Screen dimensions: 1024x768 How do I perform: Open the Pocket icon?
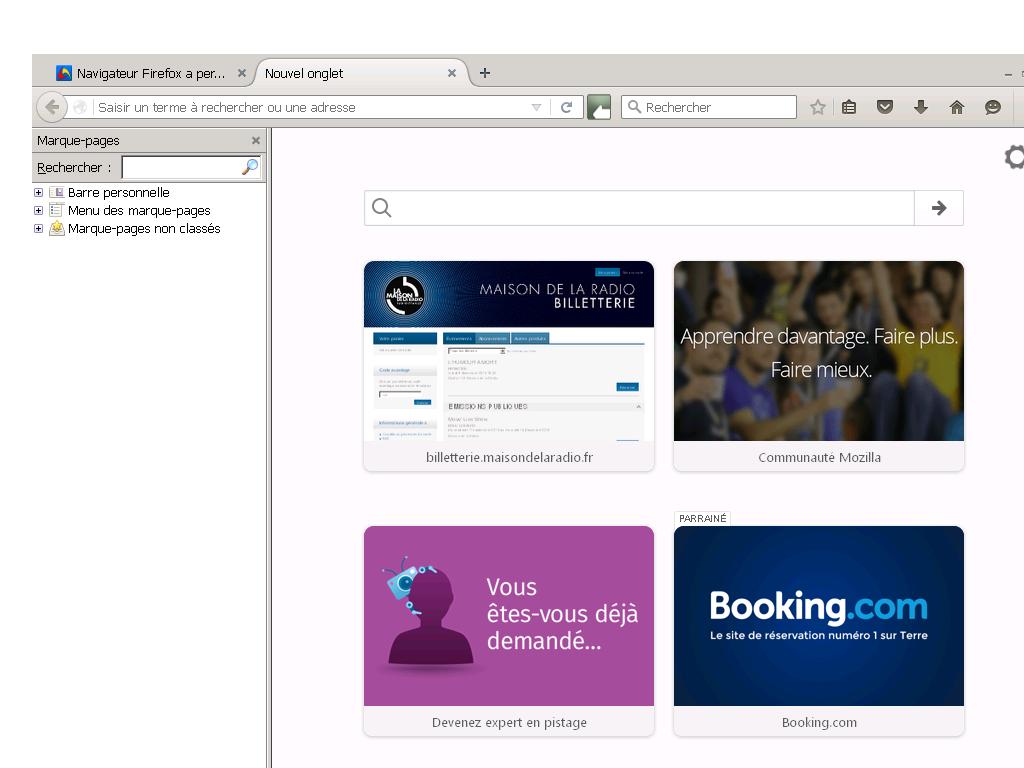[x=884, y=107]
